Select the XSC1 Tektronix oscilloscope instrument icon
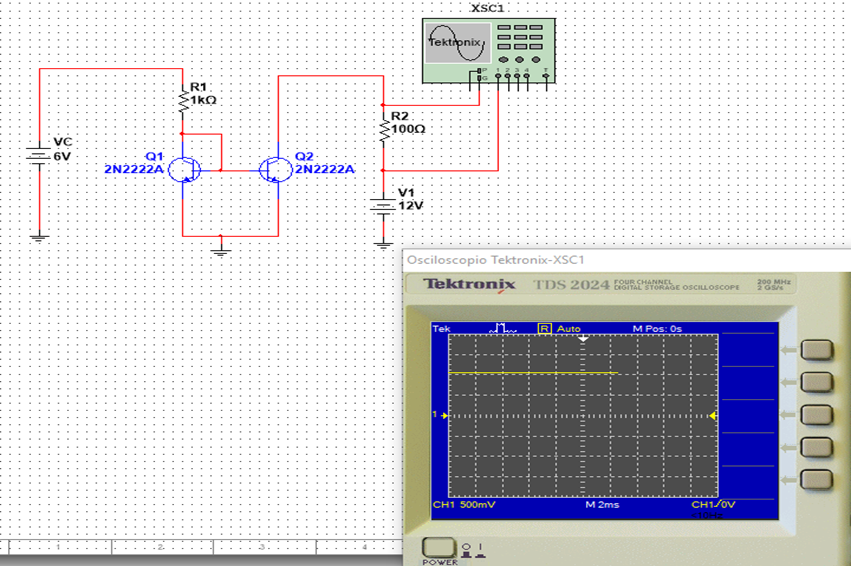 click(x=488, y=51)
